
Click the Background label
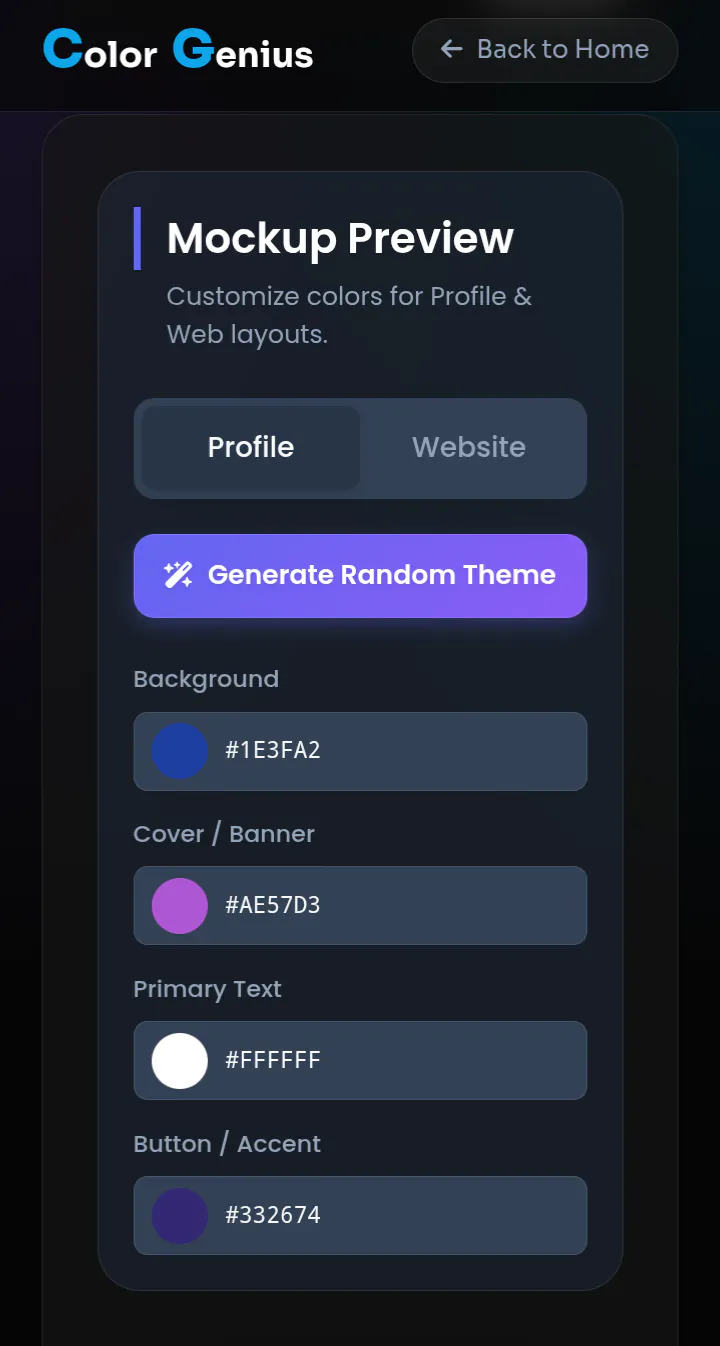tap(206, 679)
